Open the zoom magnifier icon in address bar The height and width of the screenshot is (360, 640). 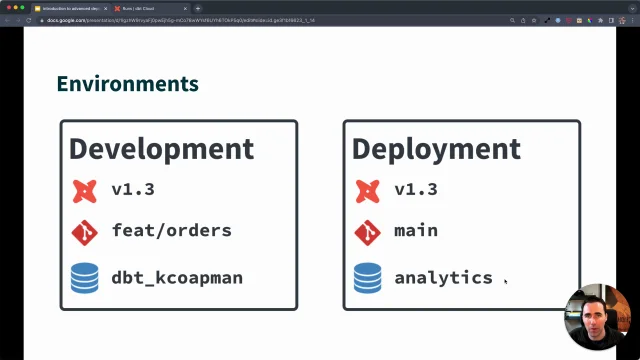[512, 20]
